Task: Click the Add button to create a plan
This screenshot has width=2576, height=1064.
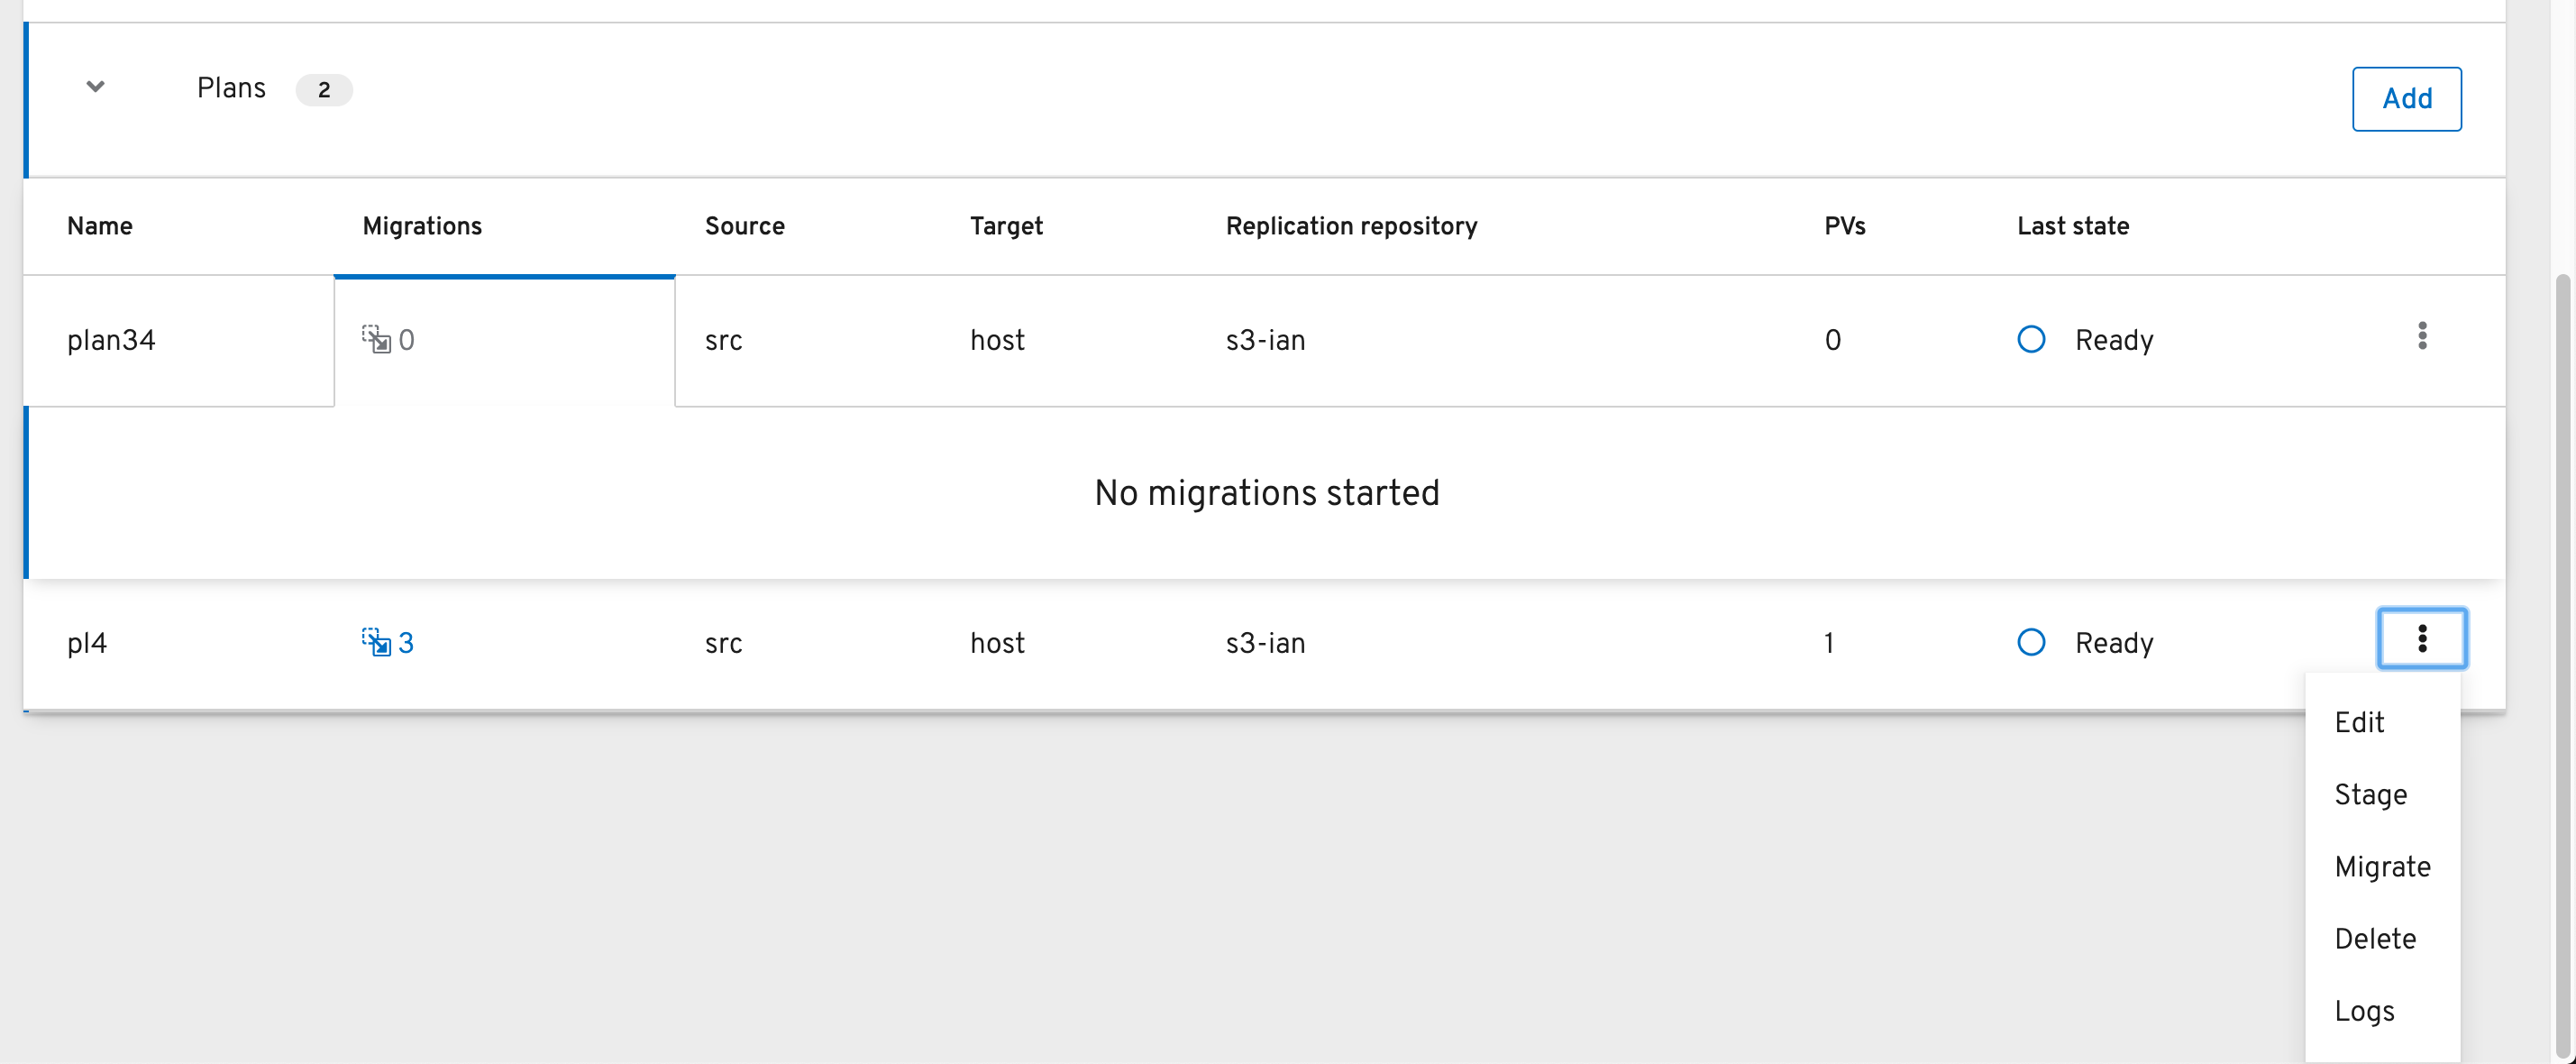Action: point(2407,99)
